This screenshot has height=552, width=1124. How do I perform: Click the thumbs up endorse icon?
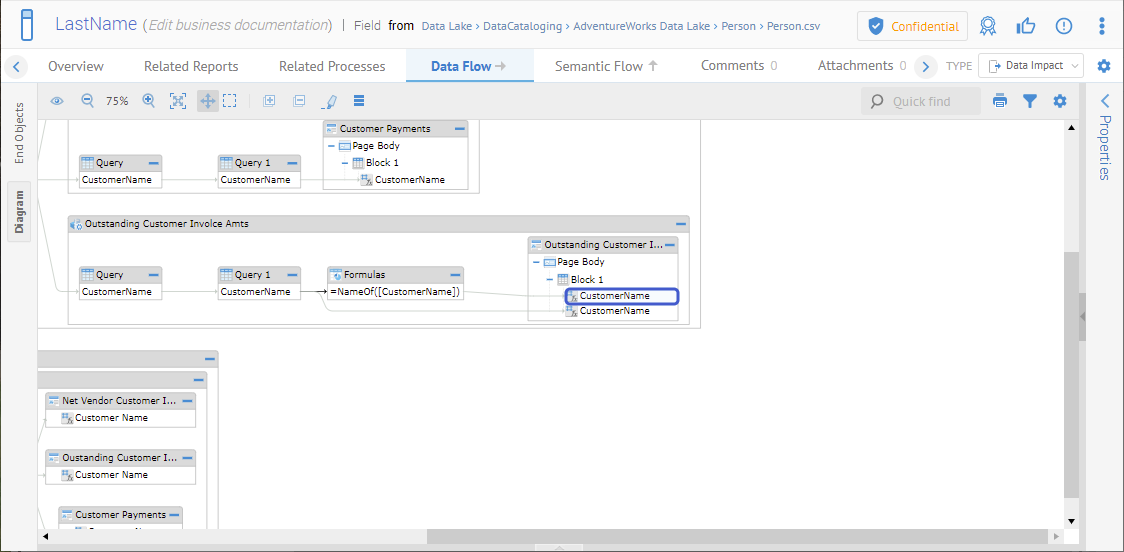[1026, 26]
